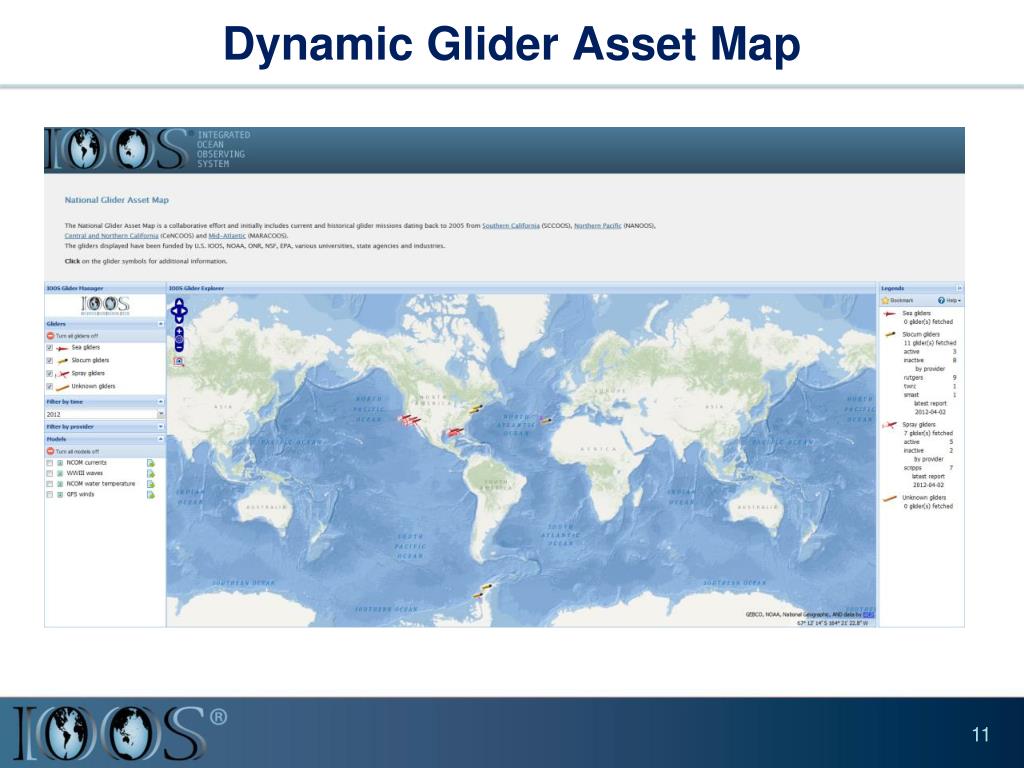Image resolution: width=1024 pixels, height=768 pixels.
Task: Click the green info icon beside WWIII waves
Action: tap(60, 473)
